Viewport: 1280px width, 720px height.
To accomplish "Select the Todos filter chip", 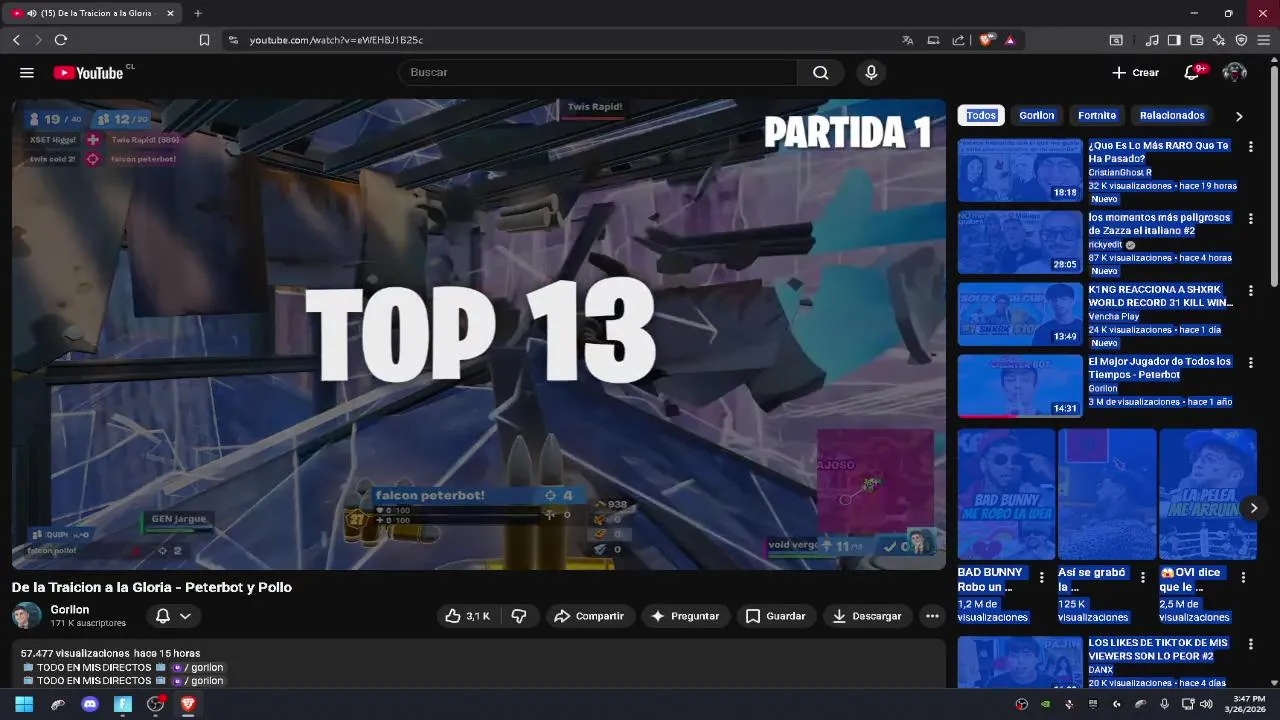I will tap(981, 115).
